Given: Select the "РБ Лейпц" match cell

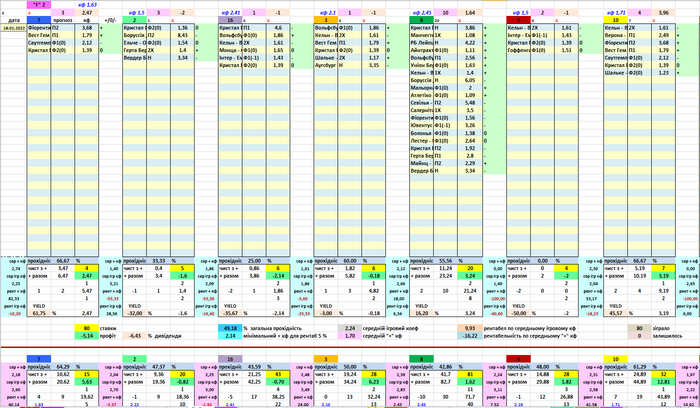Looking at the screenshot, I should pyautogui.click(x=421, y=43).
